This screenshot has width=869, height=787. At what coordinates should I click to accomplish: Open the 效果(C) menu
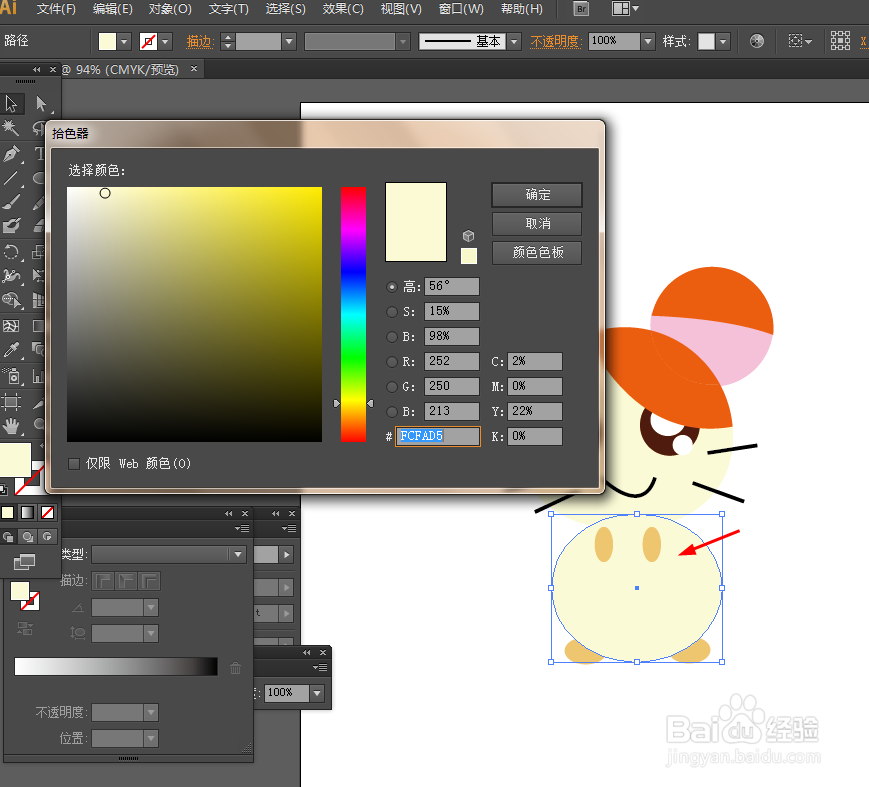click(x=343, y=9)
